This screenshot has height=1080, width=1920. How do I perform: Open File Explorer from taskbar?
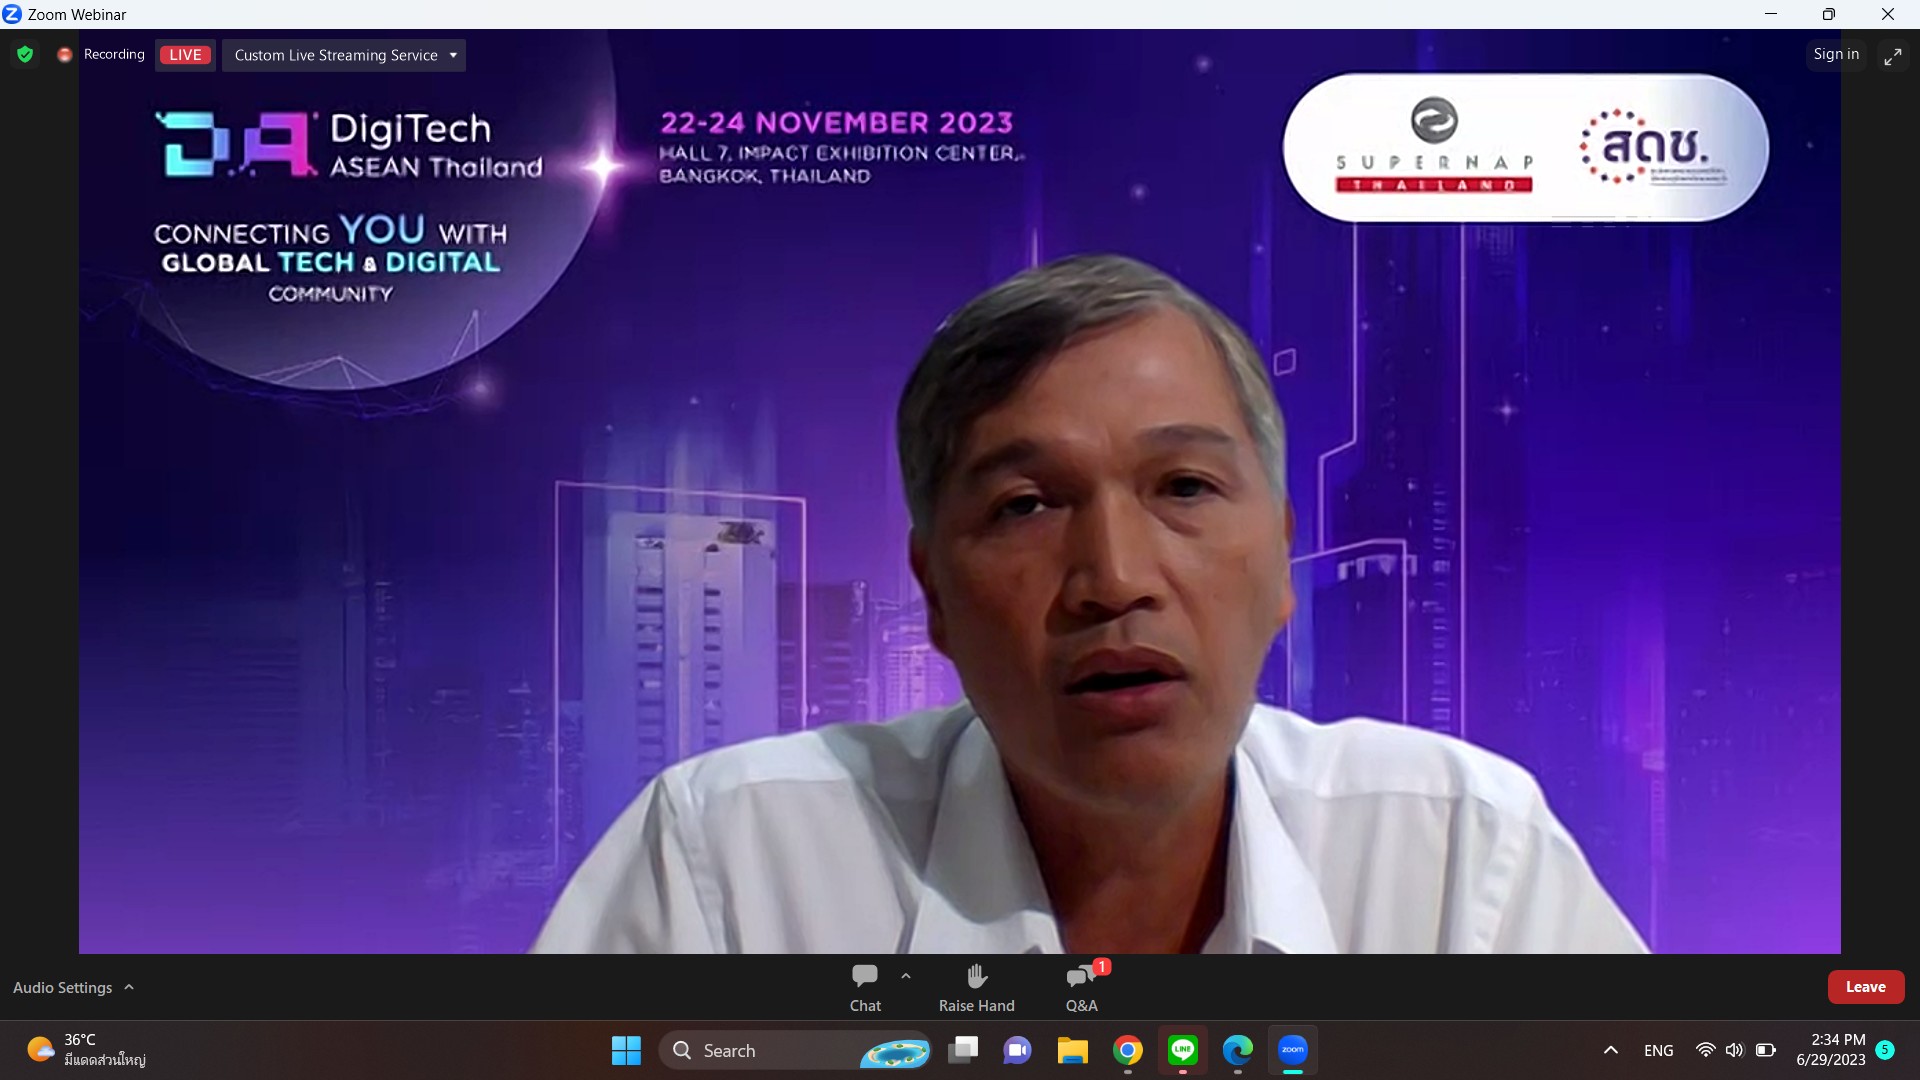click(x=1072, y=1050)
